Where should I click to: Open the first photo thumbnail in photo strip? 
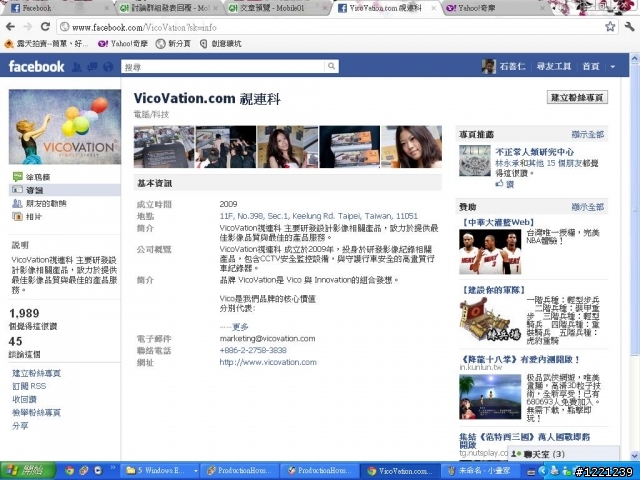pos(164,147)
